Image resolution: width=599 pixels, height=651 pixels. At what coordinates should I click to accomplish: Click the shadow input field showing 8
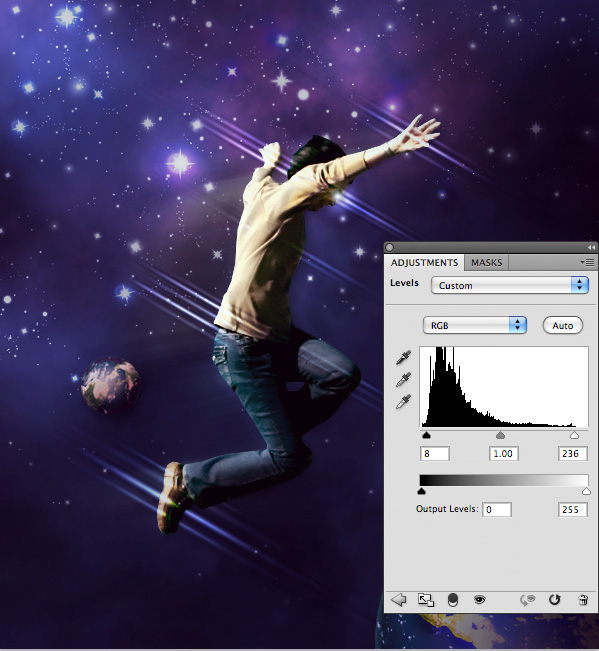click(435, 453)
